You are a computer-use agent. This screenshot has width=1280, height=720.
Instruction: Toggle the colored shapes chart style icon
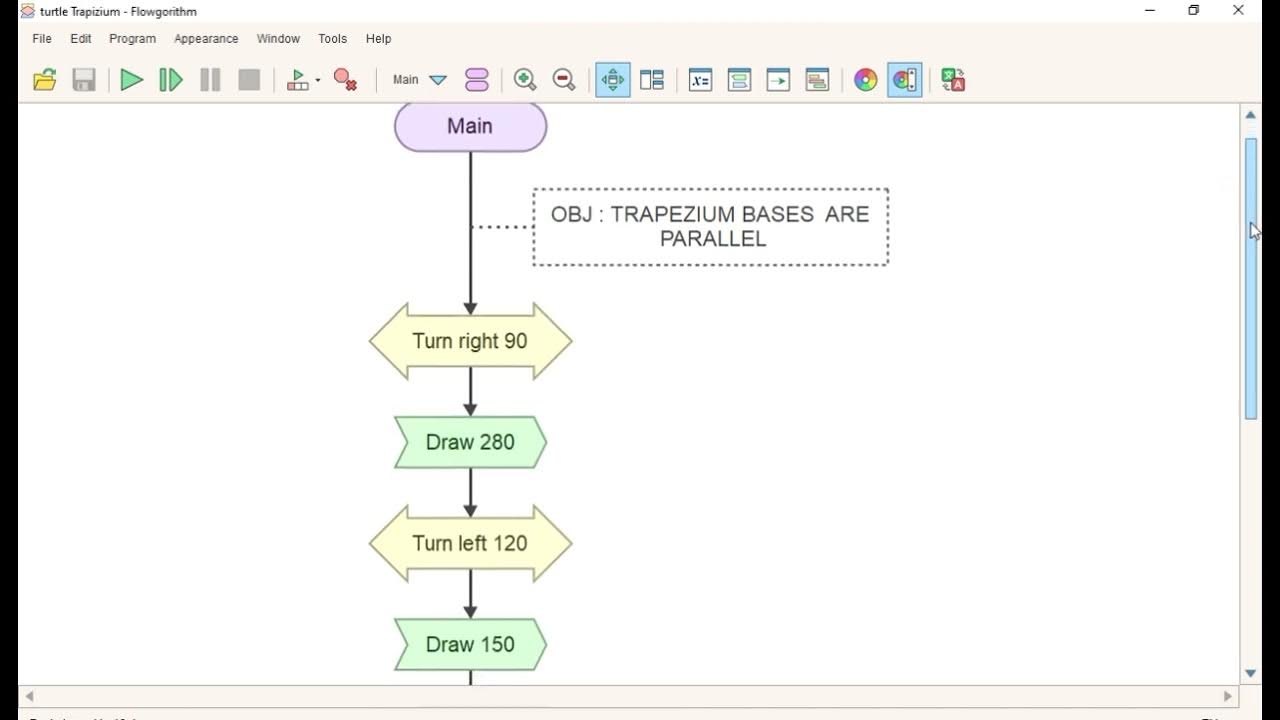click(905, 80)
